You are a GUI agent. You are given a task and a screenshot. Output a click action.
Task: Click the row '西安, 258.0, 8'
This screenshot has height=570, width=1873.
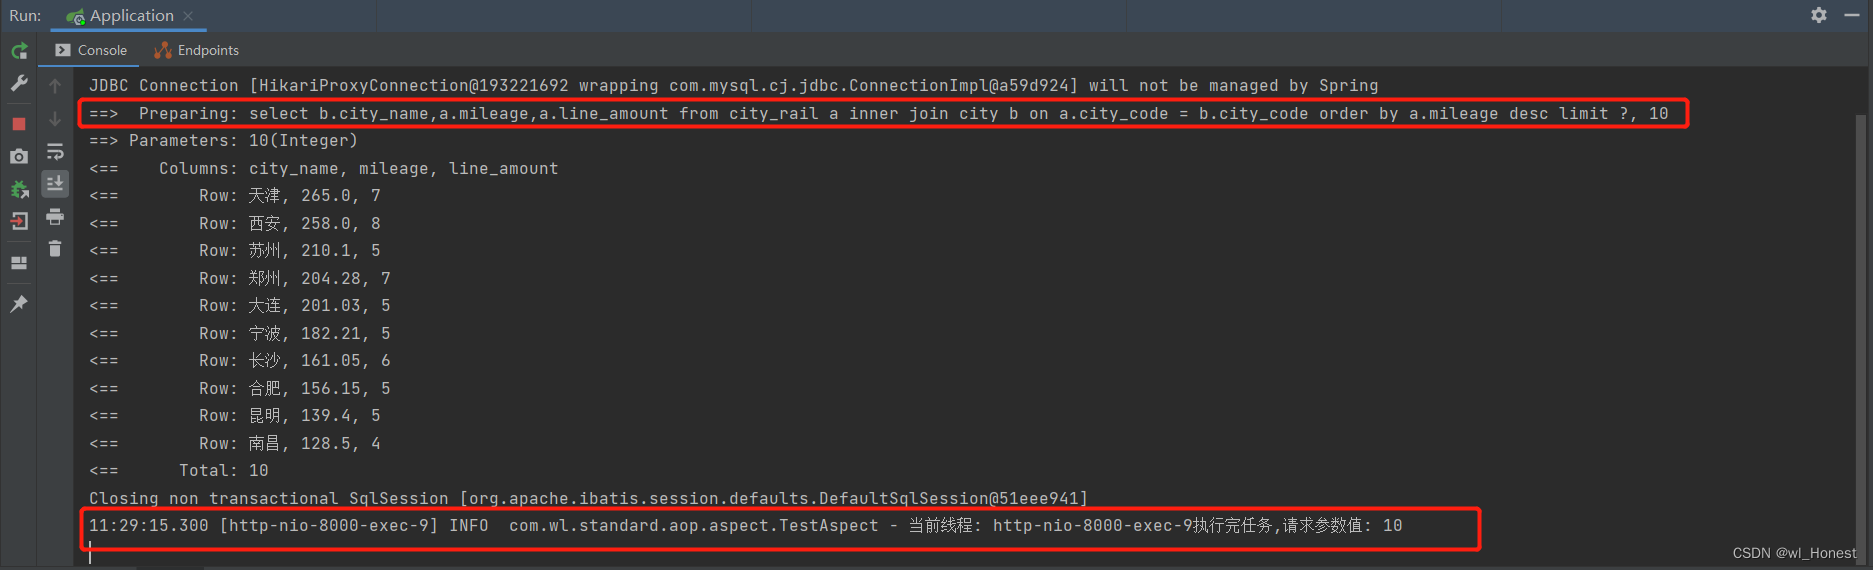[x=235, y=224]
